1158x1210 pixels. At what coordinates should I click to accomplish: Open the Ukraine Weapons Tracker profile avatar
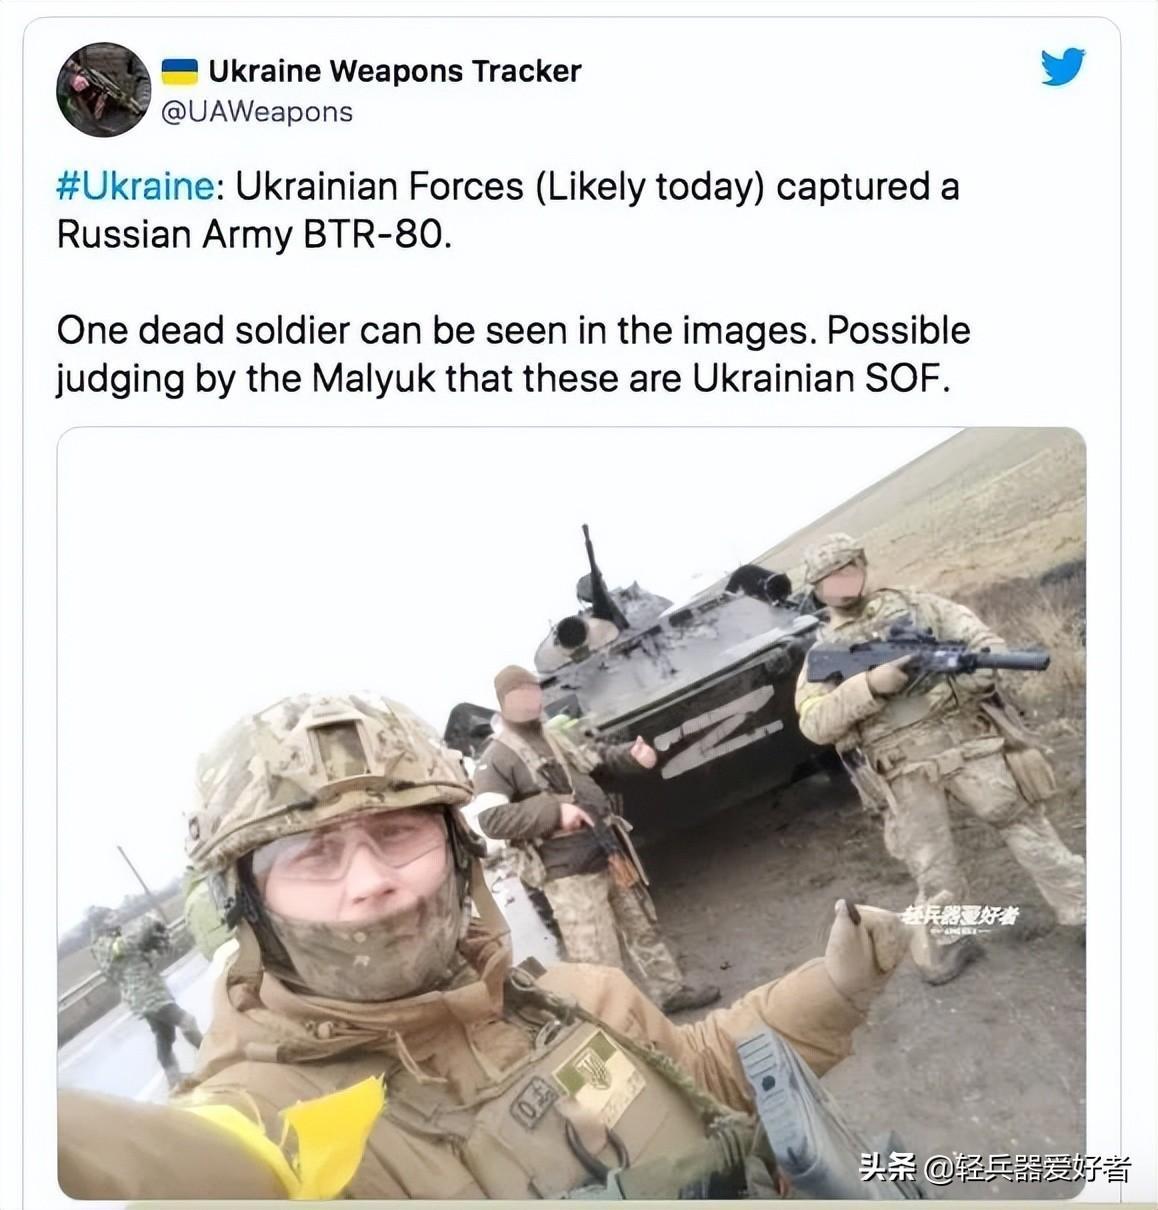click(x=103, y=90)
